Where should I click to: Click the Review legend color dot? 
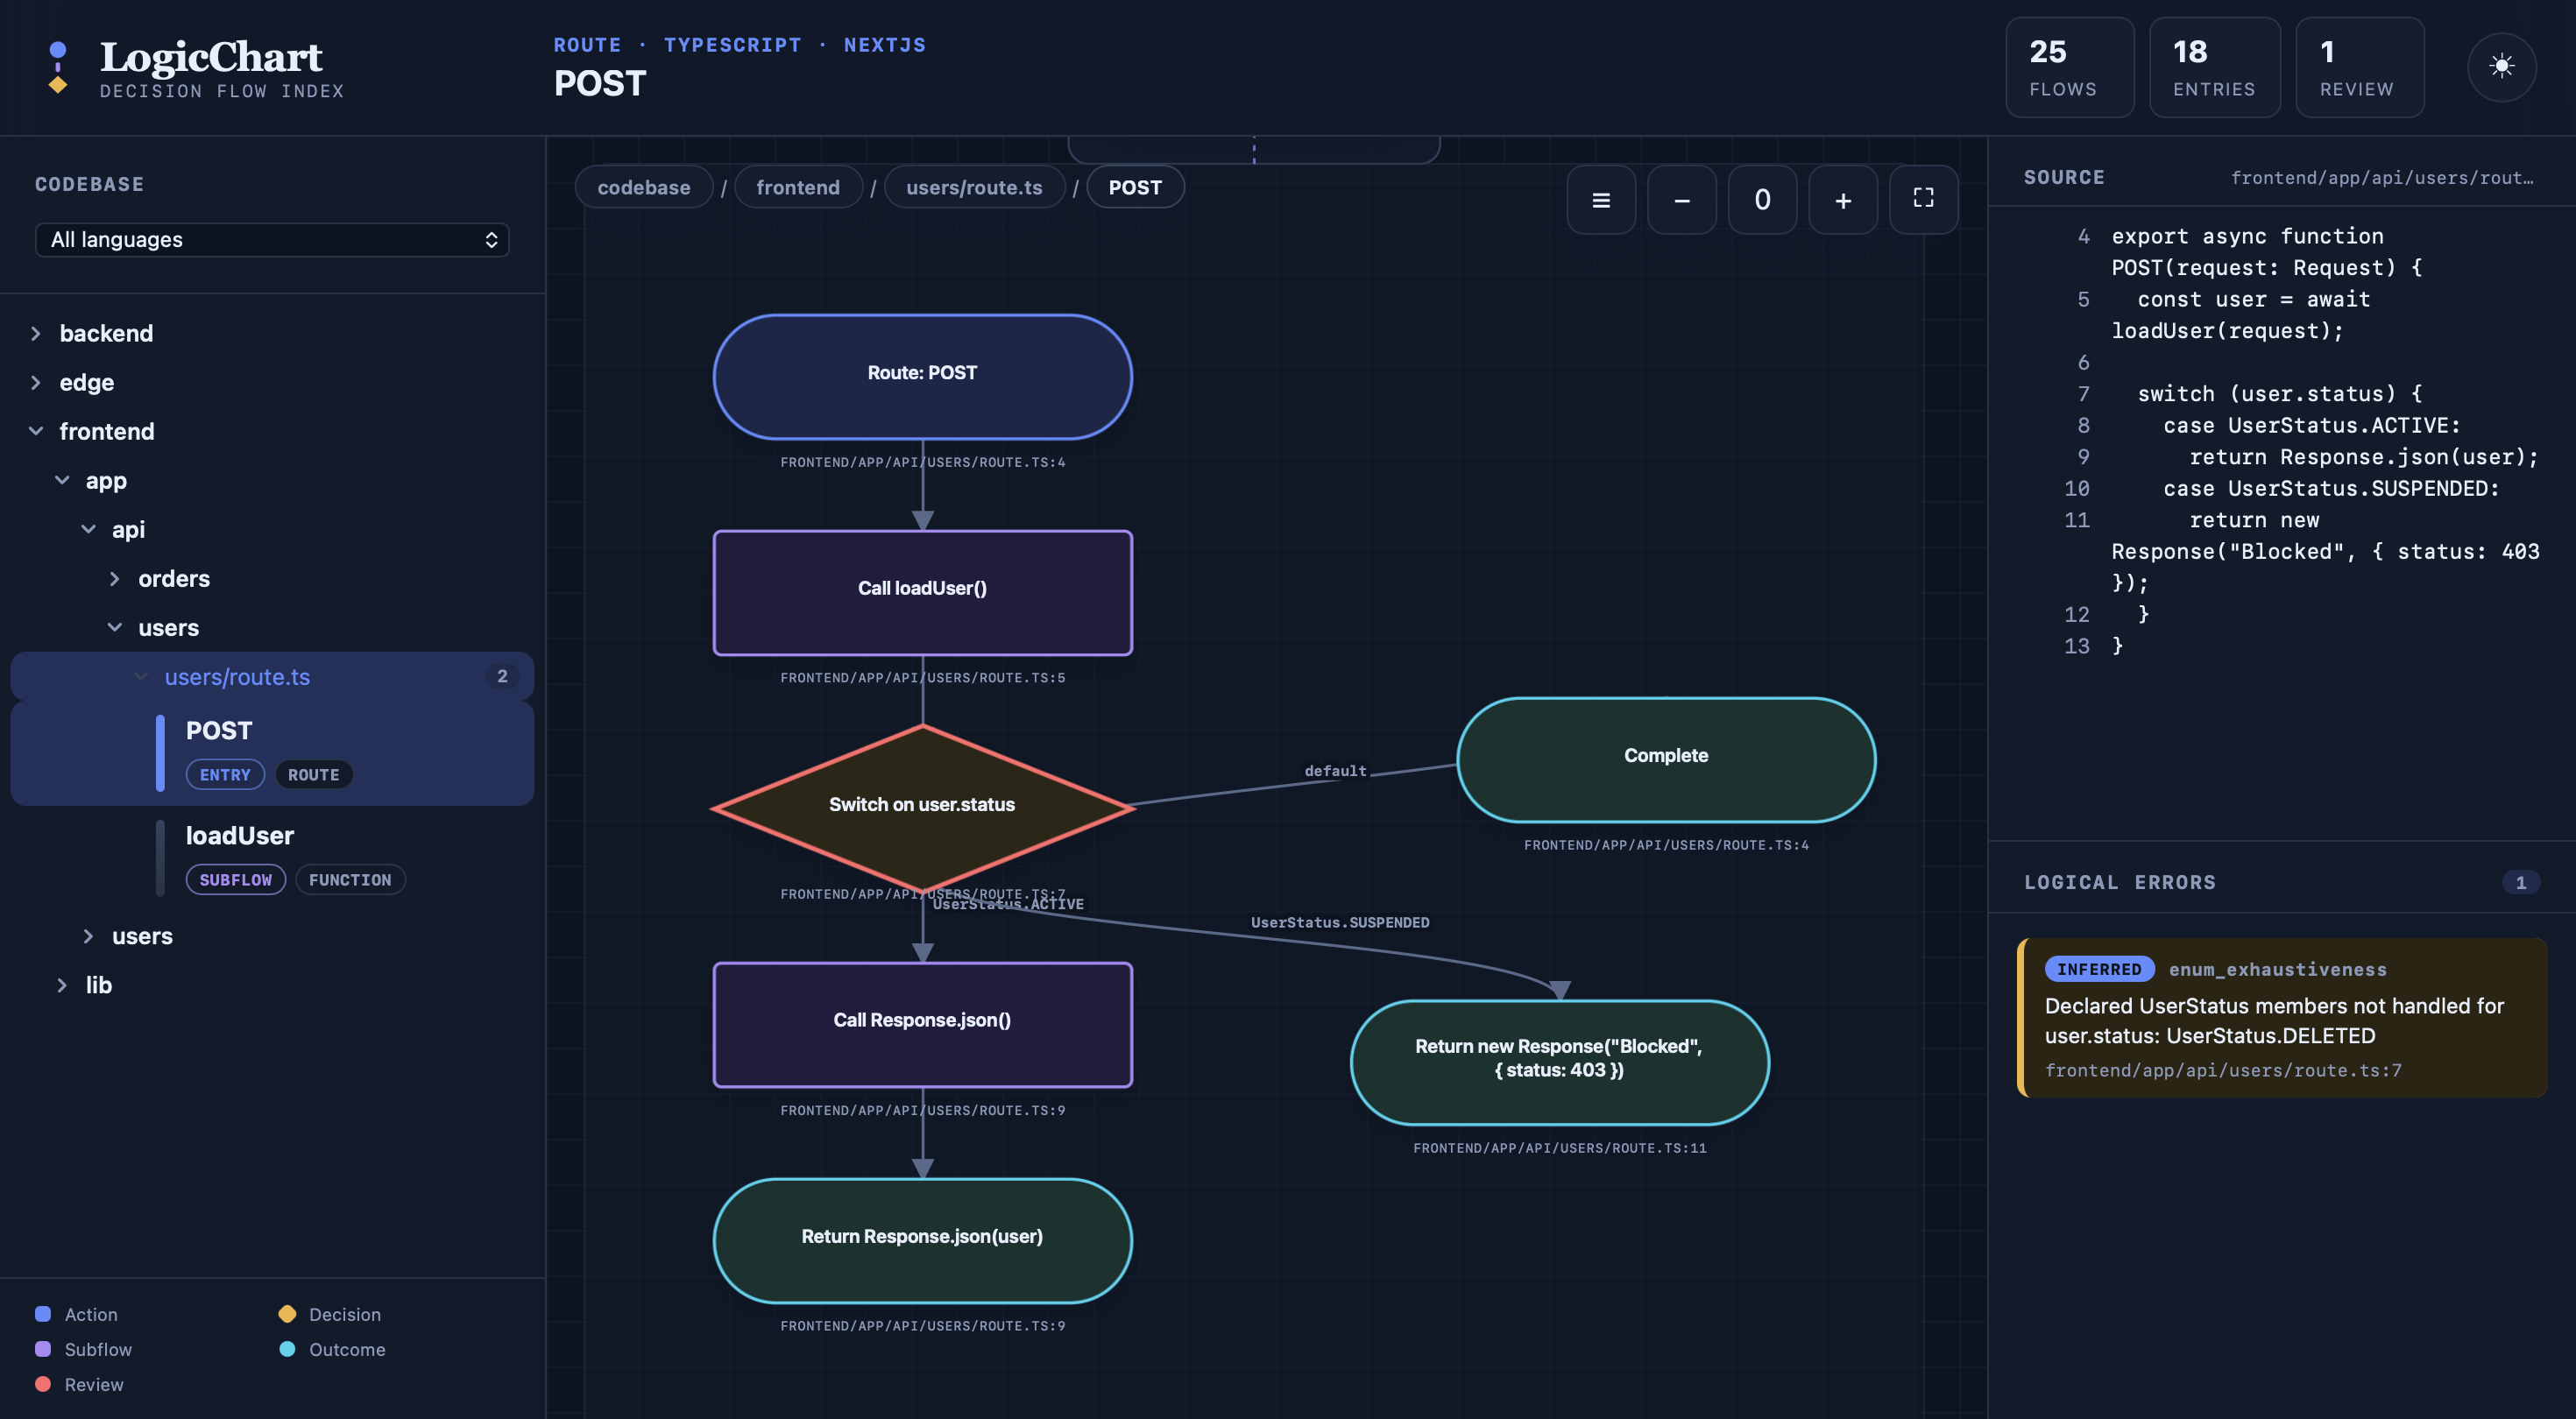[43, 1384]
